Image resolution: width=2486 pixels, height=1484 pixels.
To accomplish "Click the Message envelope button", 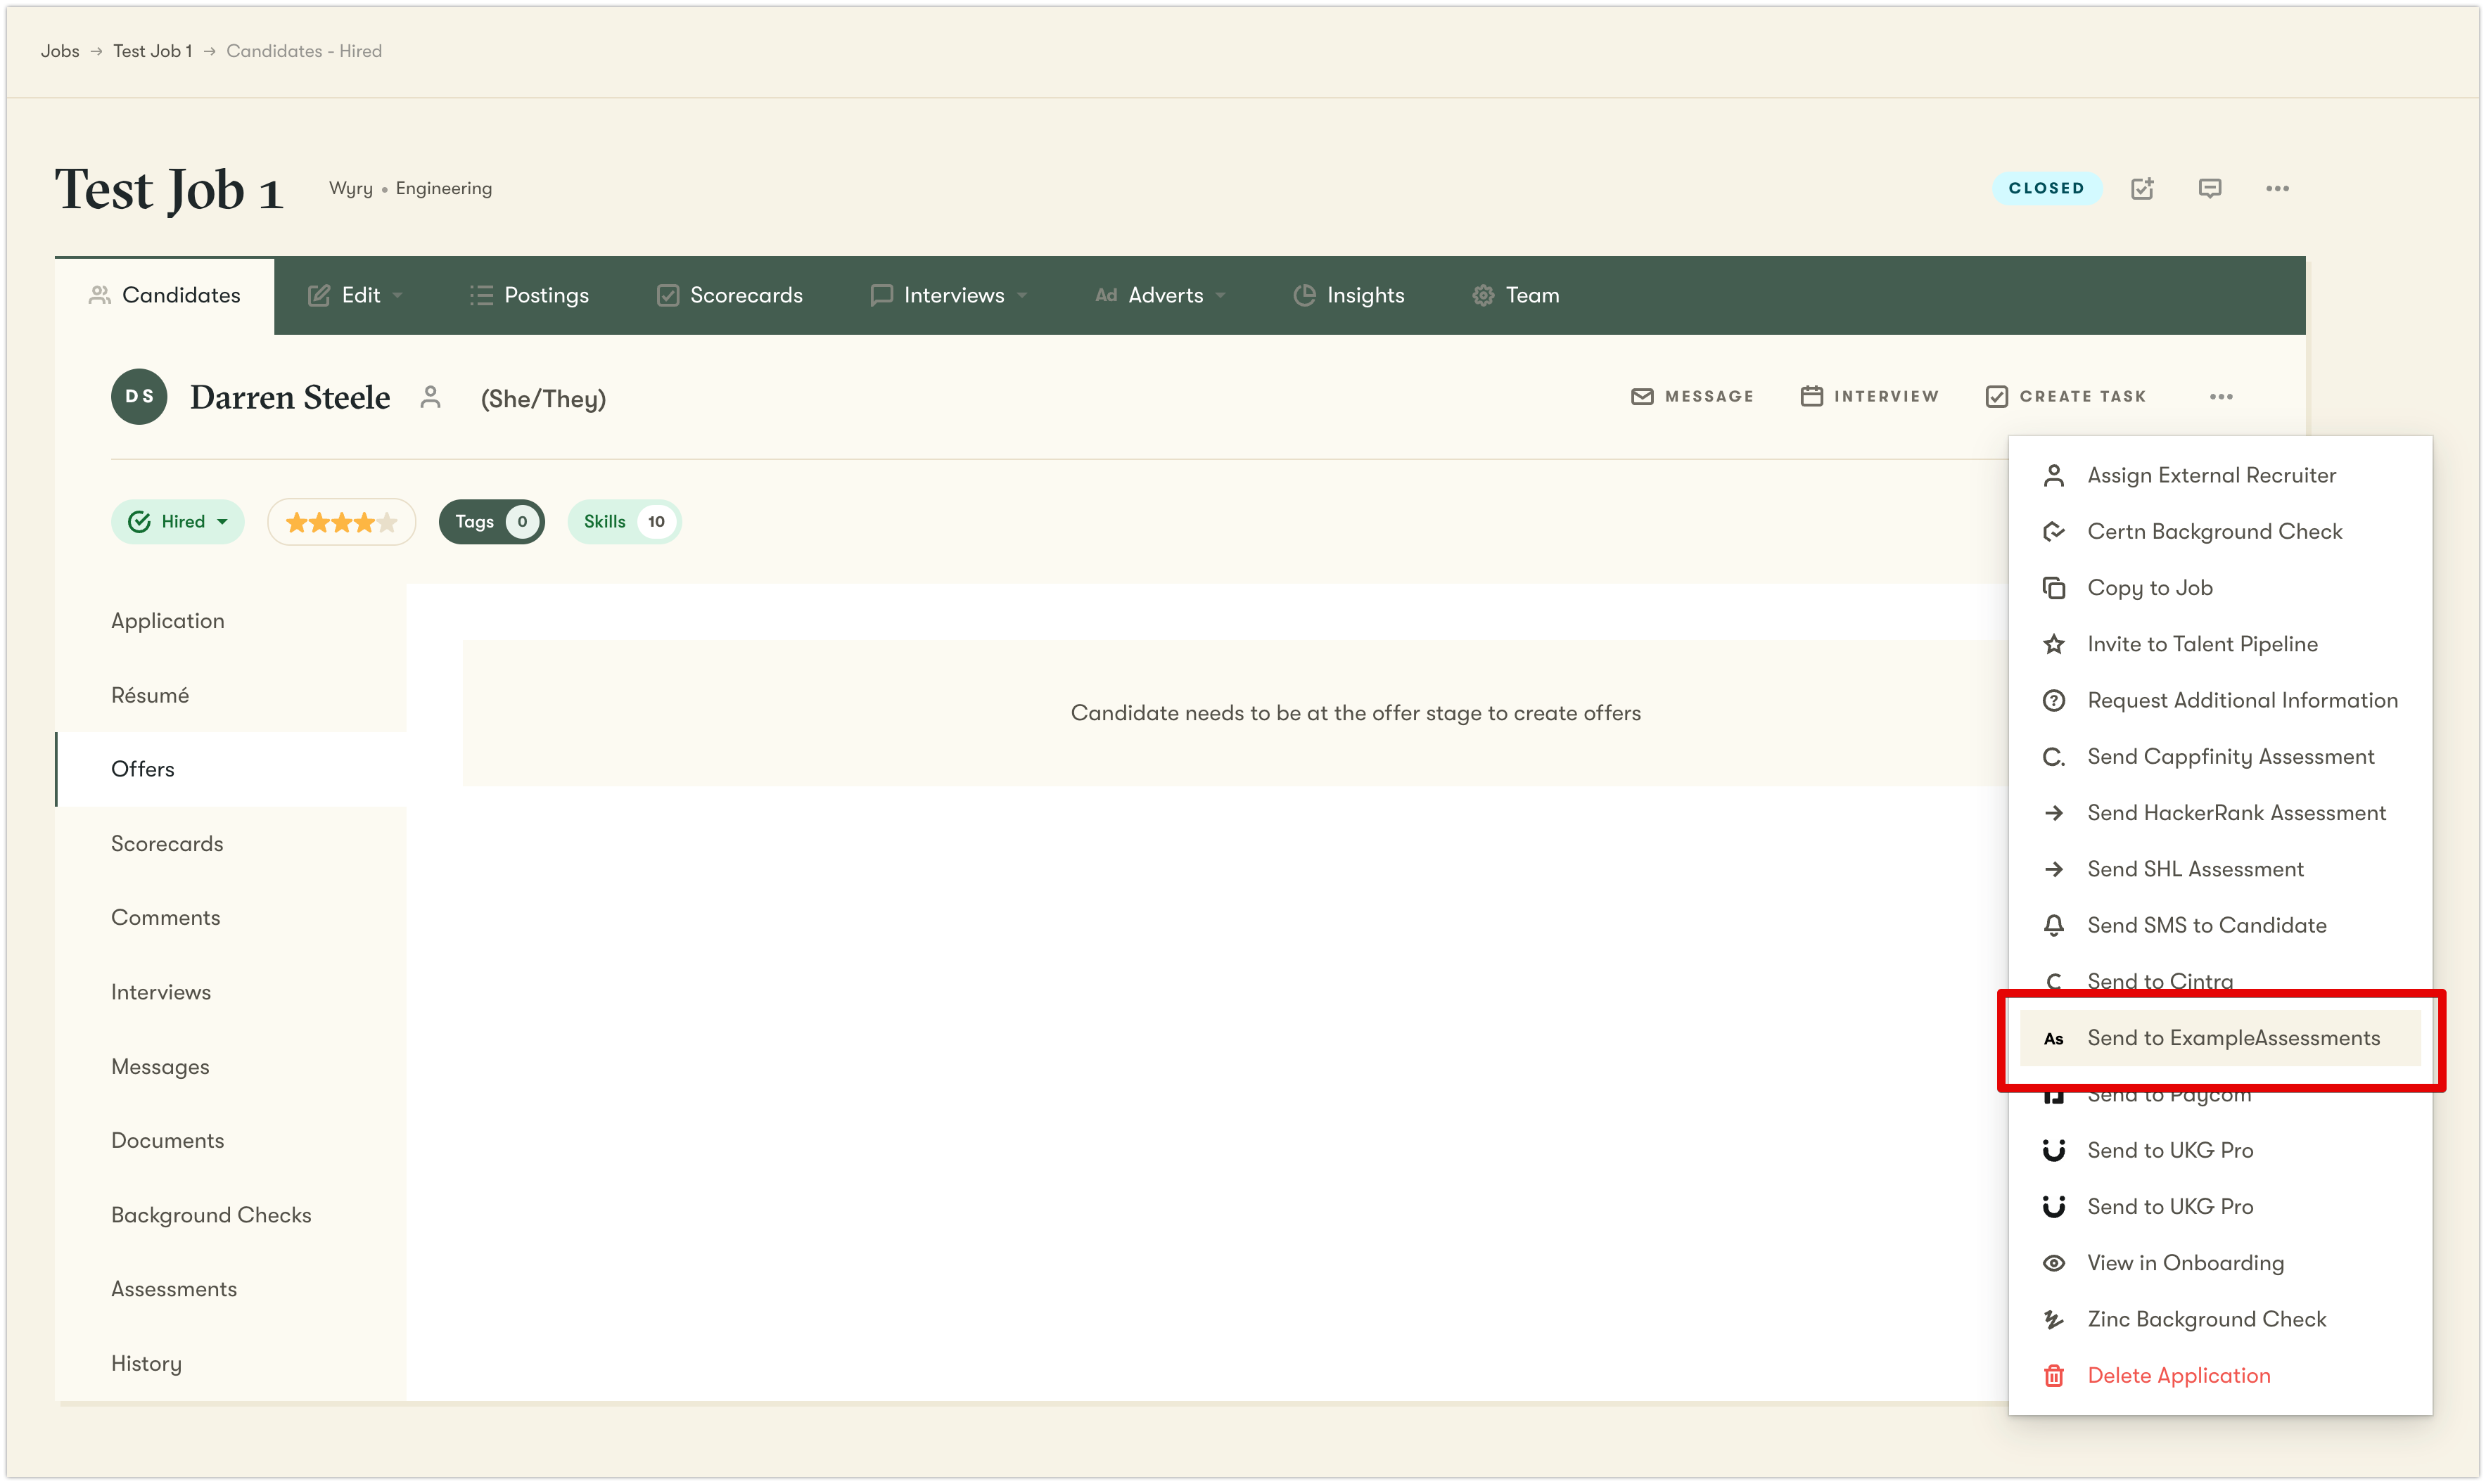I will click(1692, 397).
